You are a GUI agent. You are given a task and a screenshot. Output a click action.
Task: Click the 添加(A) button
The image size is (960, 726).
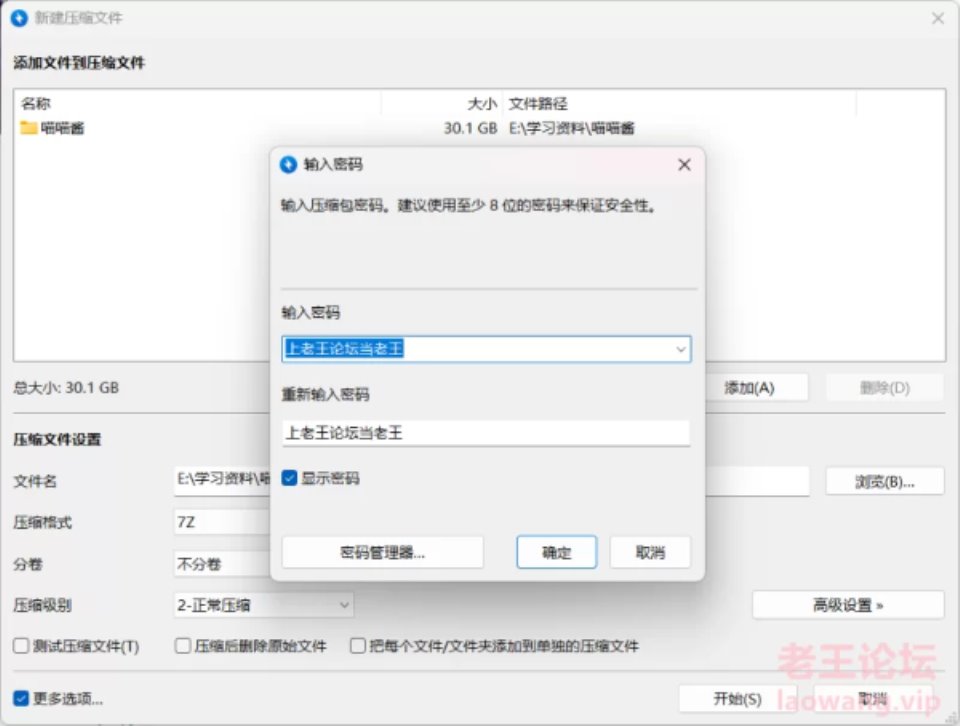coord(750,388)
